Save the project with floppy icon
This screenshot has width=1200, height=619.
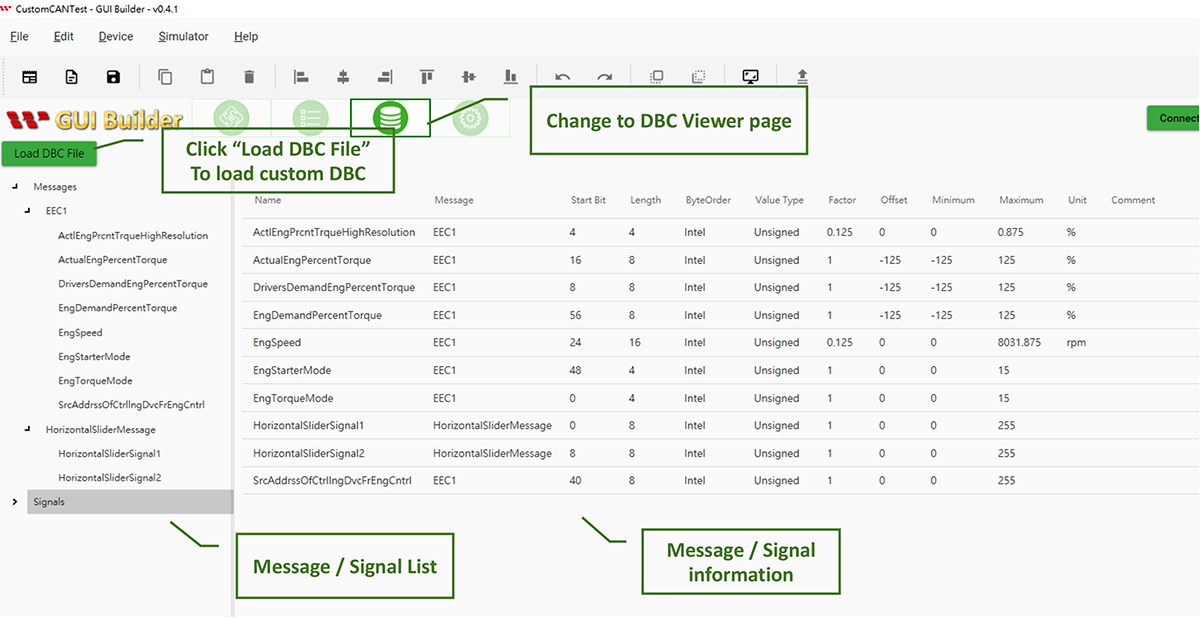(113, 77)
